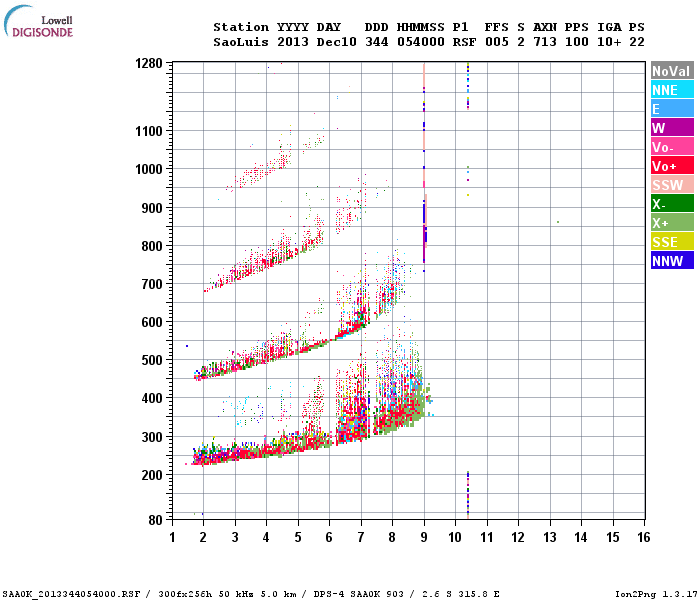The height and width of the screenshot is (600, 700).
Task: Click the IGA value 10+
Action: [x=609, y=42]
